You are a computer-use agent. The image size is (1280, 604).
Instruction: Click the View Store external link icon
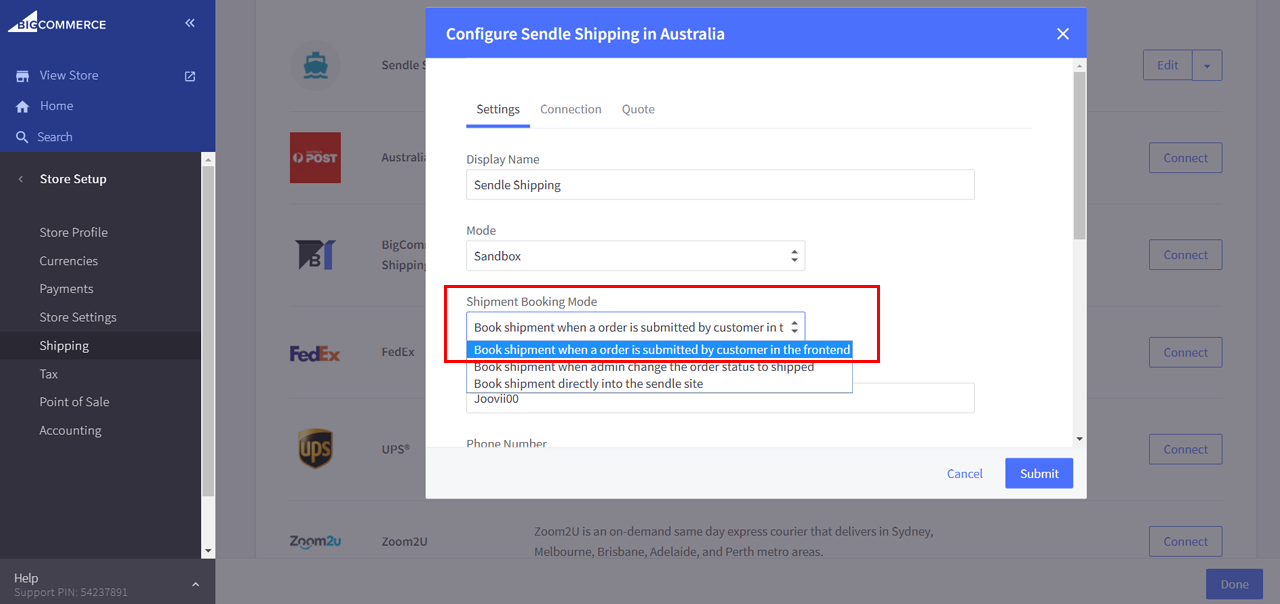(x=190, y=76)
